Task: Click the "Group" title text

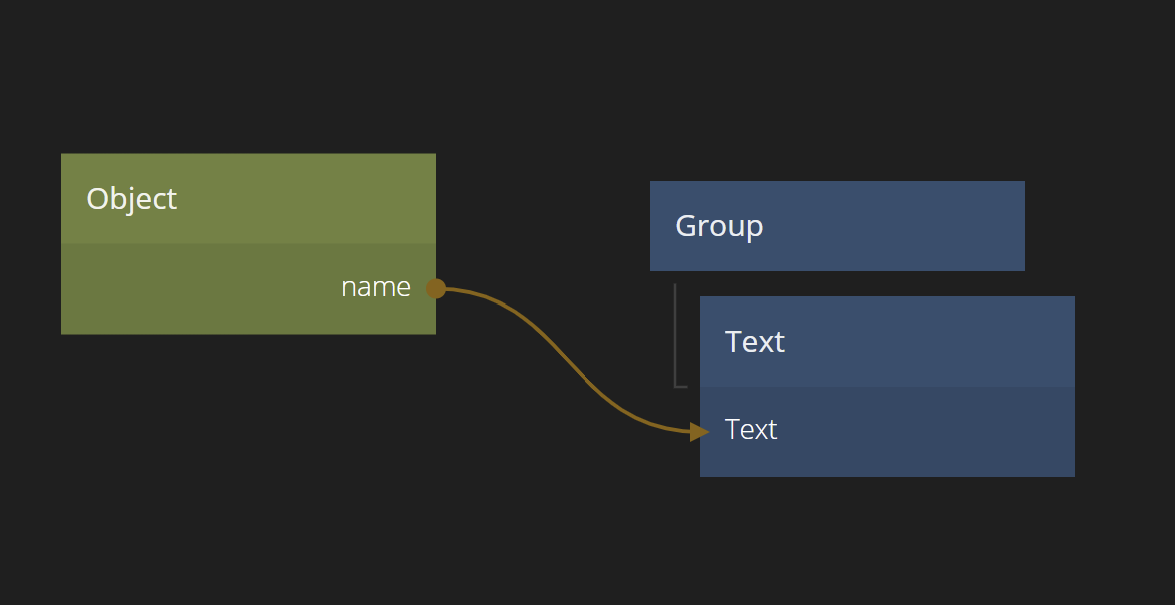Action: point(719,226)
